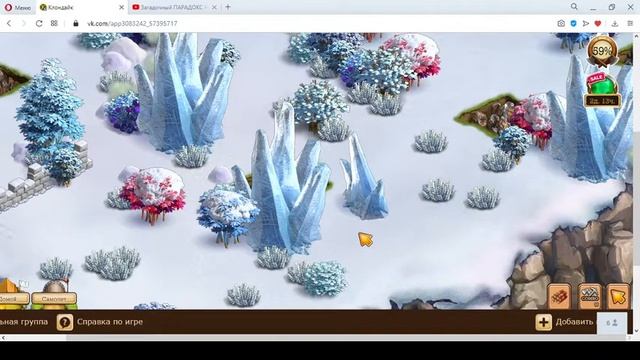Reload the current page
This screenshot has width=640, height=360.
[x=39, y=23]
